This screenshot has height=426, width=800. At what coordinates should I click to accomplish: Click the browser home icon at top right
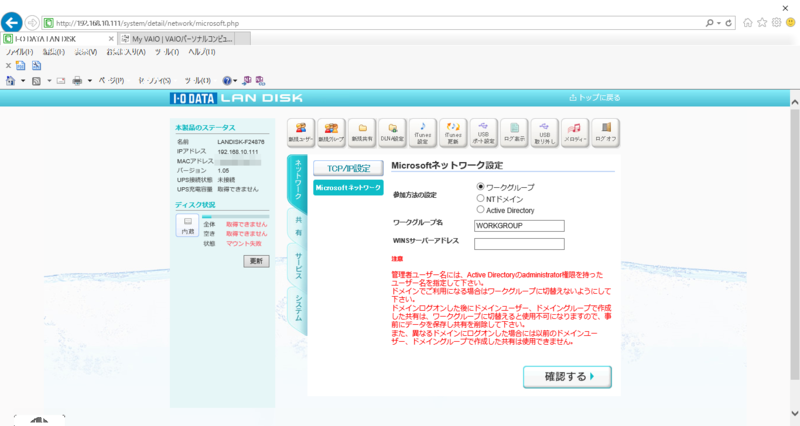point(747,22)
